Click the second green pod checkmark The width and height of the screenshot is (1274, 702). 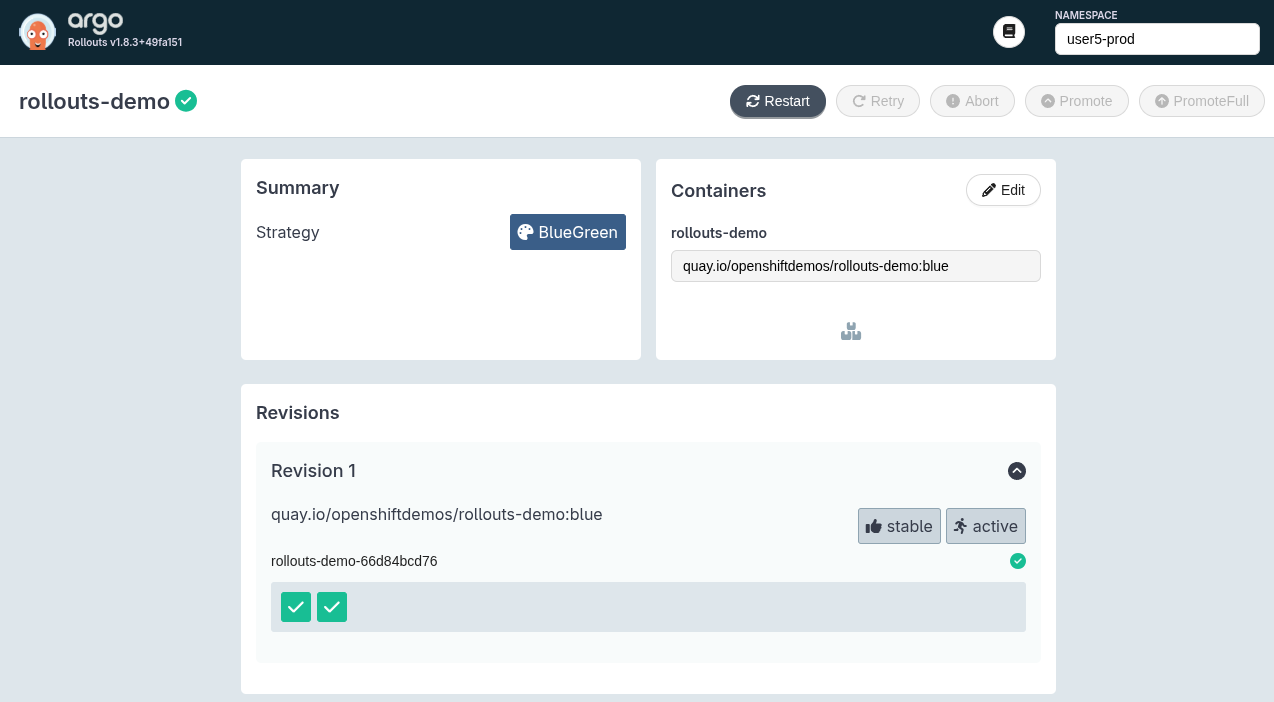(332, 607)
